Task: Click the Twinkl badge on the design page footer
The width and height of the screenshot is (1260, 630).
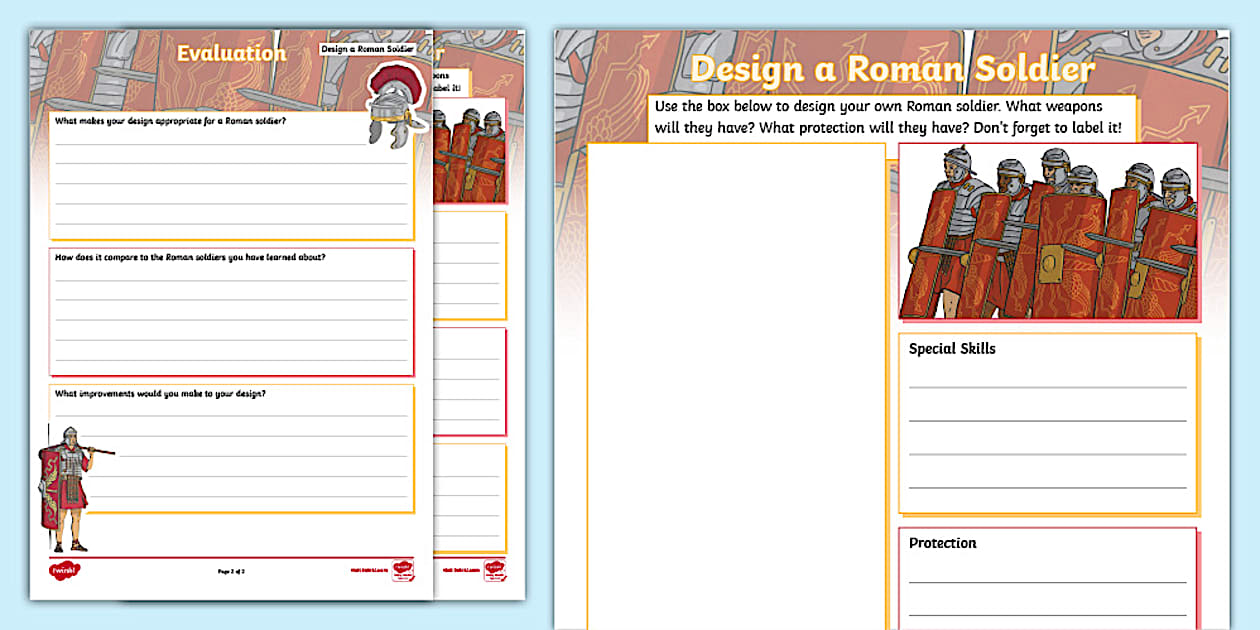Action: click(495, 570)
